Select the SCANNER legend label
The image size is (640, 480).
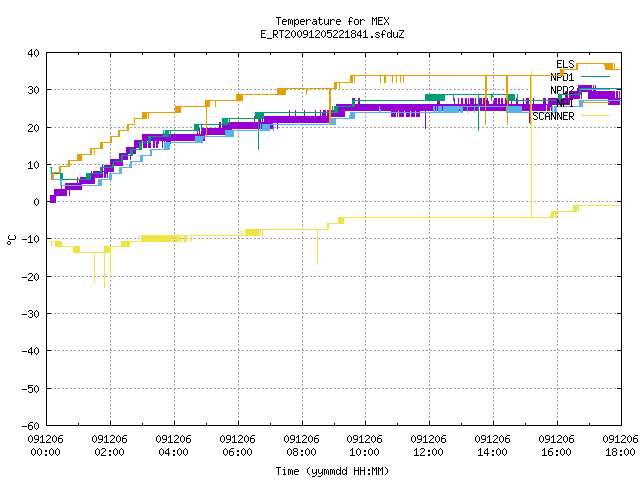(x=553, y=116)
